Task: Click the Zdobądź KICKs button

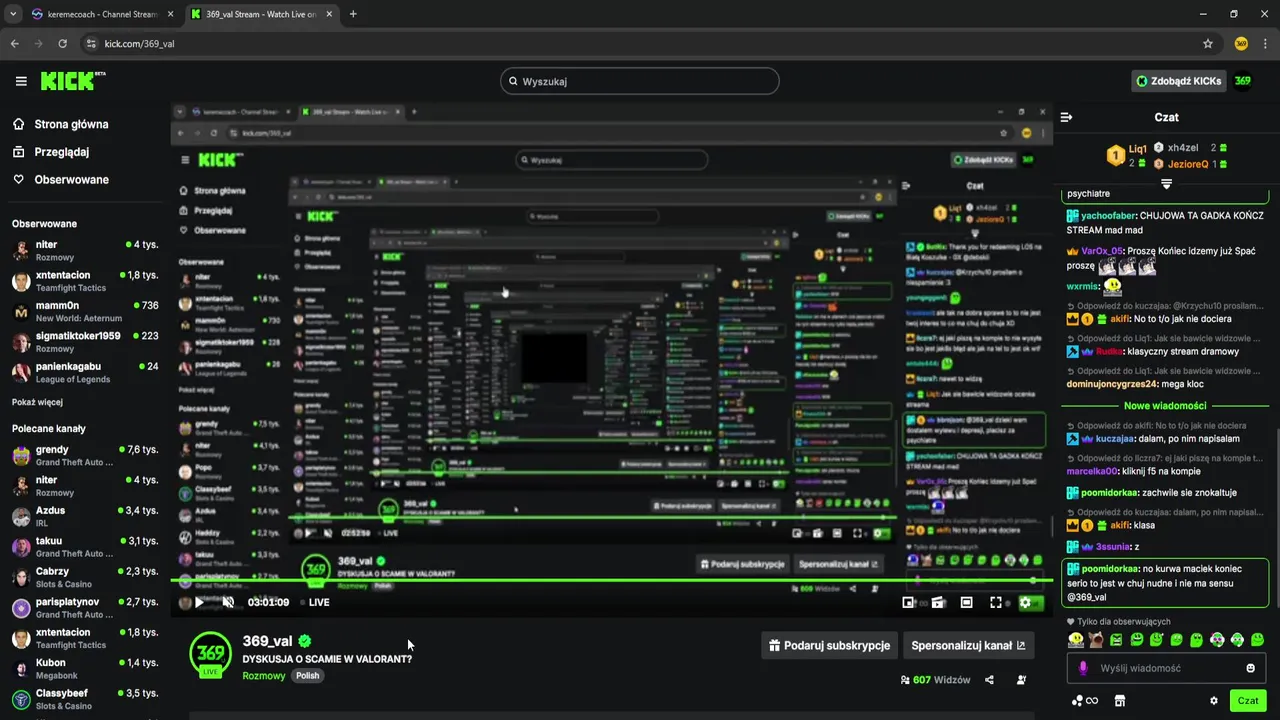Action: [x=1178, y=81]
